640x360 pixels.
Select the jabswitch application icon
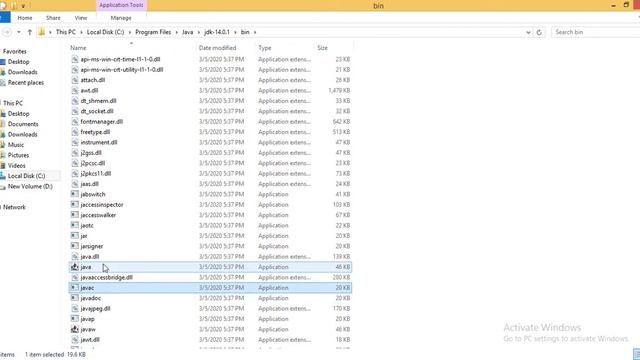point(75,194)
